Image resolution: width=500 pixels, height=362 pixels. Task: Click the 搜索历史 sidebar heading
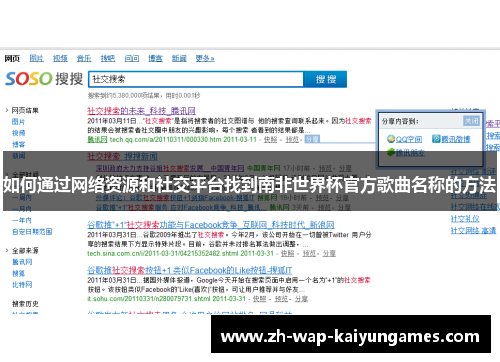pos(25,304)
